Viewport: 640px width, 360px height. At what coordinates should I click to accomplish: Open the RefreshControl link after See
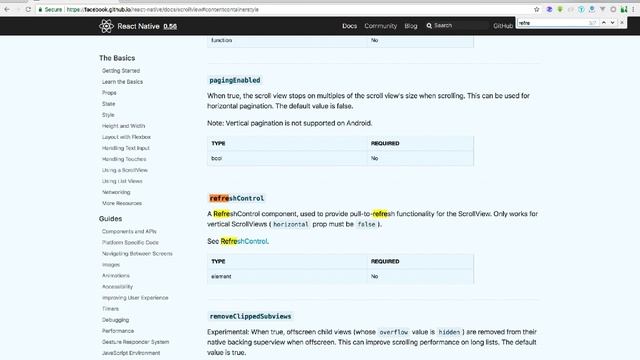pyautogui.click(x=244, y=241)
